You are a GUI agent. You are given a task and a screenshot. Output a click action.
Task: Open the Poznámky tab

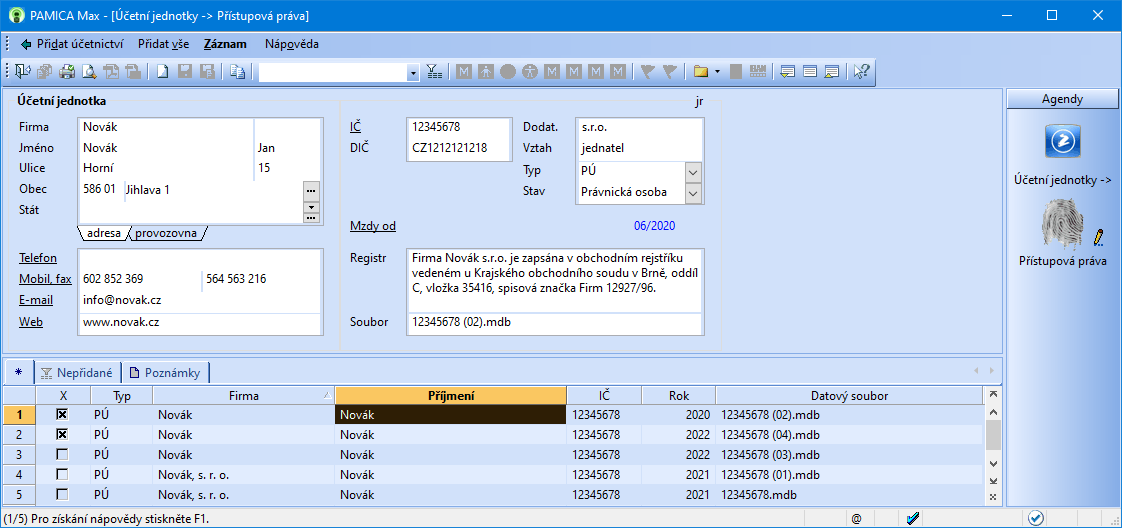[x=165, y=373]
